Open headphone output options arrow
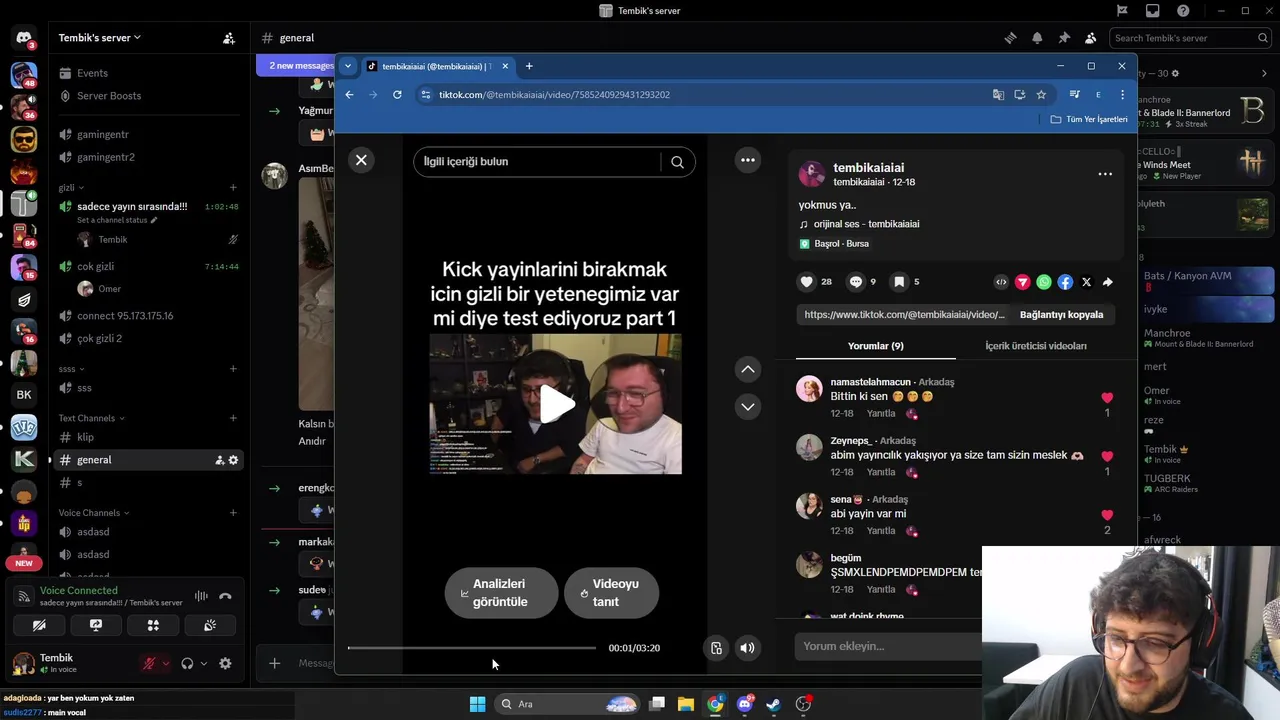 coord(204,663)
